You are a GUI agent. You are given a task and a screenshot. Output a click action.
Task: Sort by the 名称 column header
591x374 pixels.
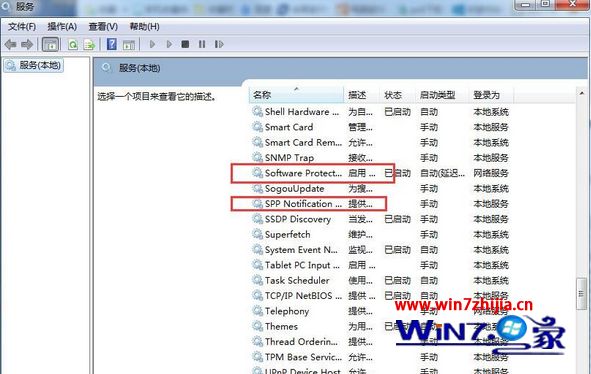(296, 95)
